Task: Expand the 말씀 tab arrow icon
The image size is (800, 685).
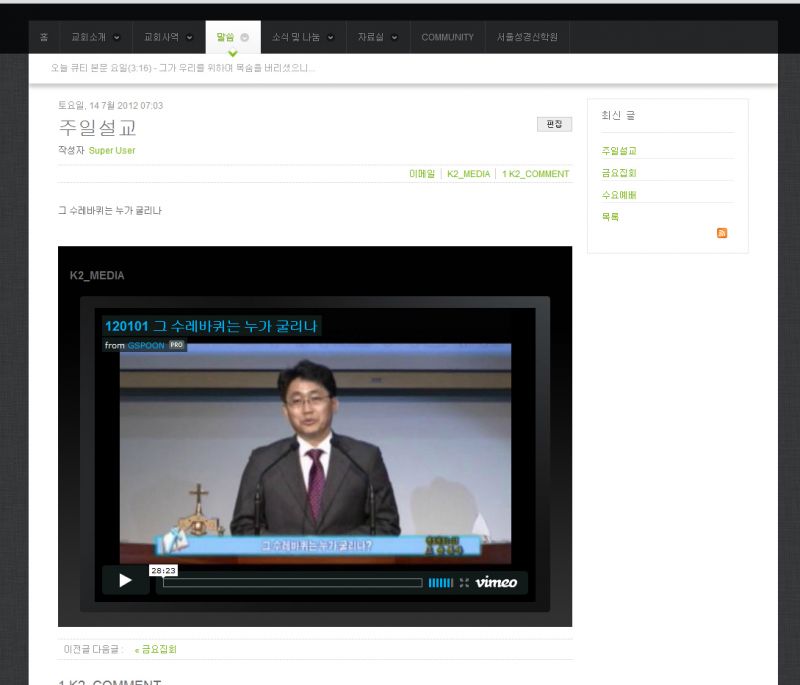Action: [x=244, y=37]
